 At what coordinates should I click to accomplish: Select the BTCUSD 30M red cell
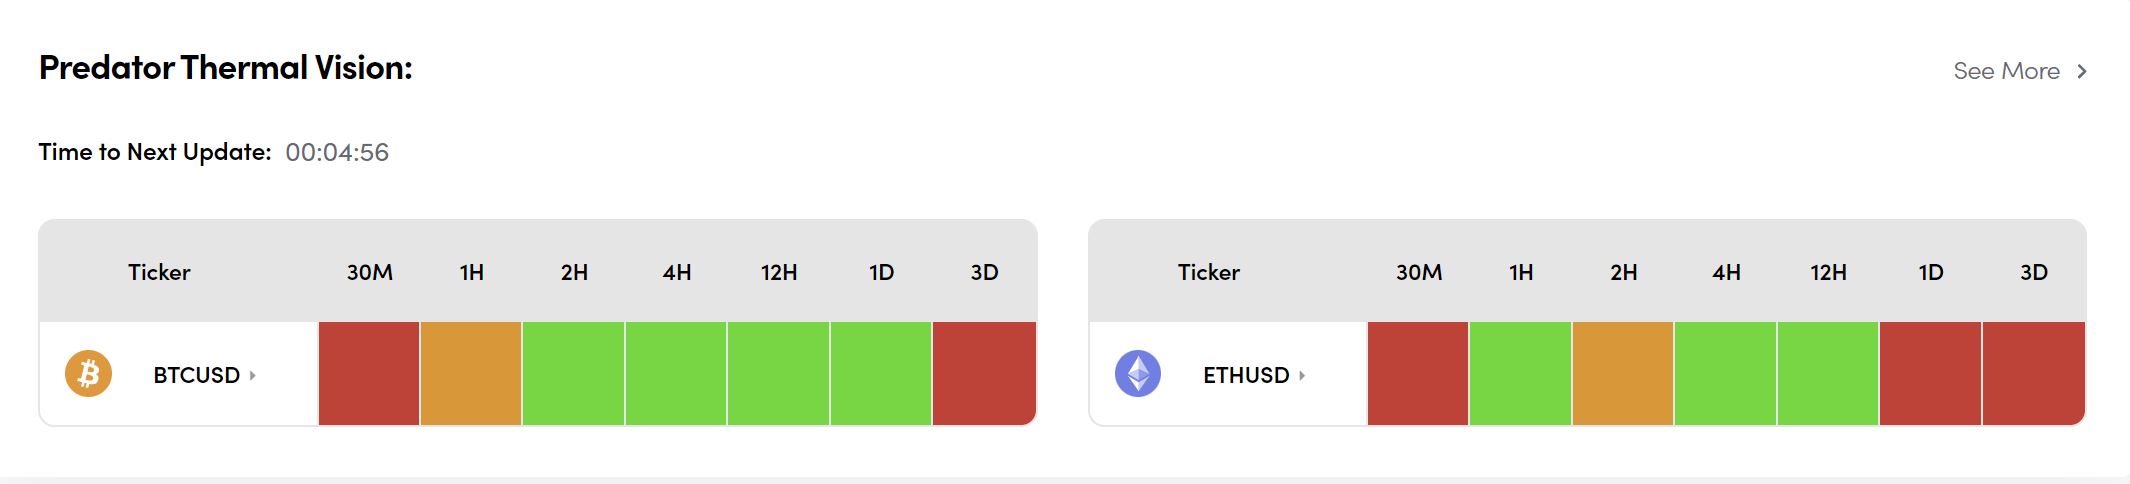pos(369,373)
